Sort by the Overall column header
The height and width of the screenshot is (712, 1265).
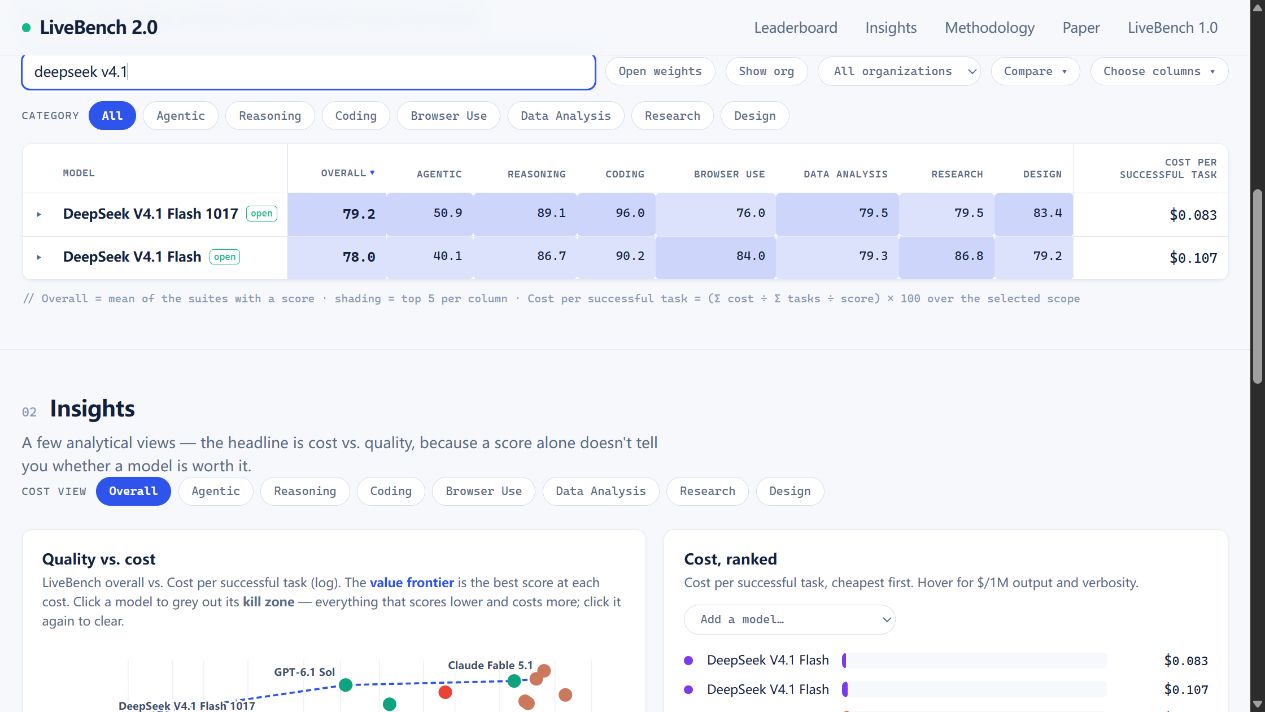click(x=348, y=173)
